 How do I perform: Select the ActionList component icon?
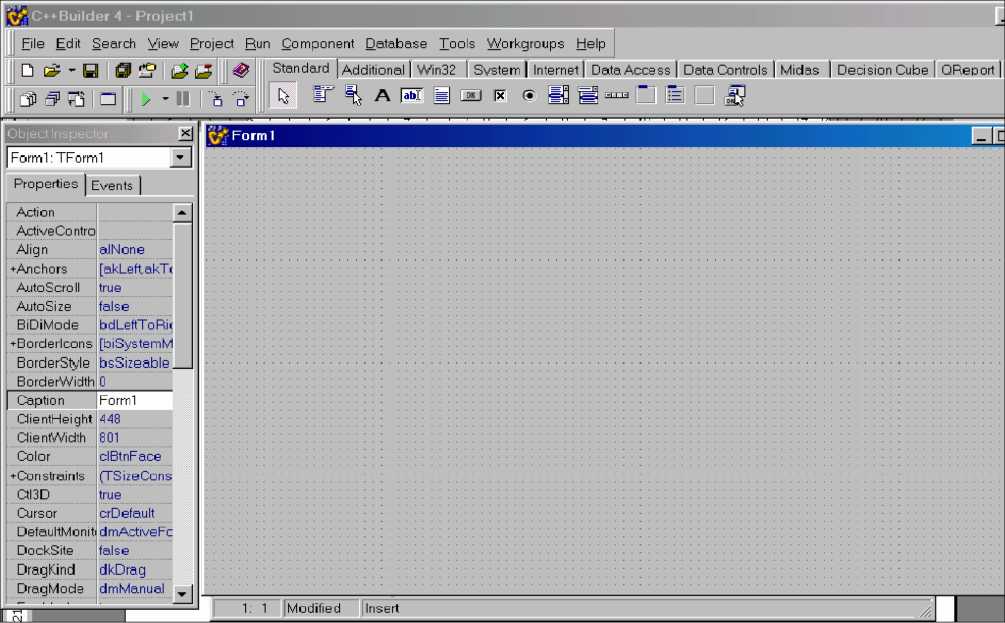(735, 96)
